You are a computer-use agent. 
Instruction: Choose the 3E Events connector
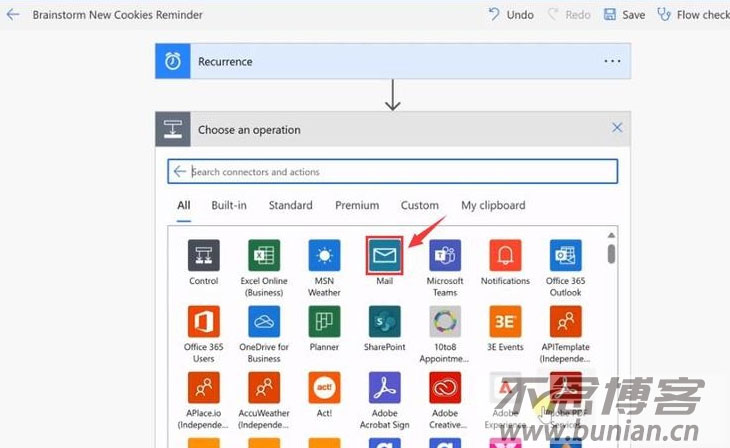coord(505,321)
